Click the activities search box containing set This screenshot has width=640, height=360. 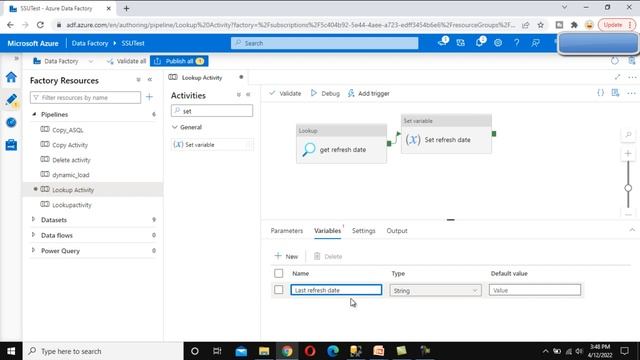(x=212, y=111)
